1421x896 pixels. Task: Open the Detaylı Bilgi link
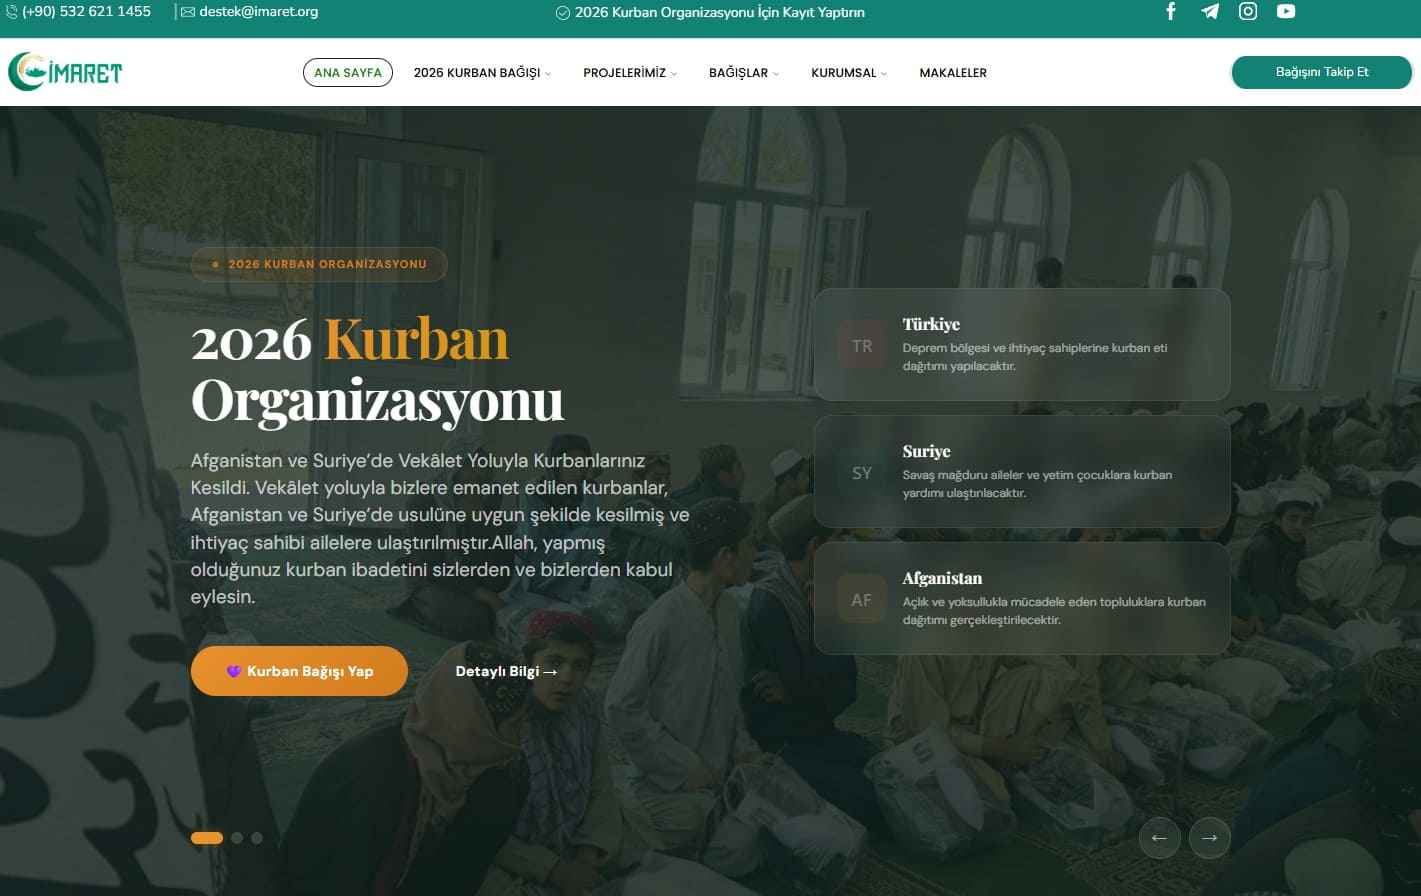[506, 671]
